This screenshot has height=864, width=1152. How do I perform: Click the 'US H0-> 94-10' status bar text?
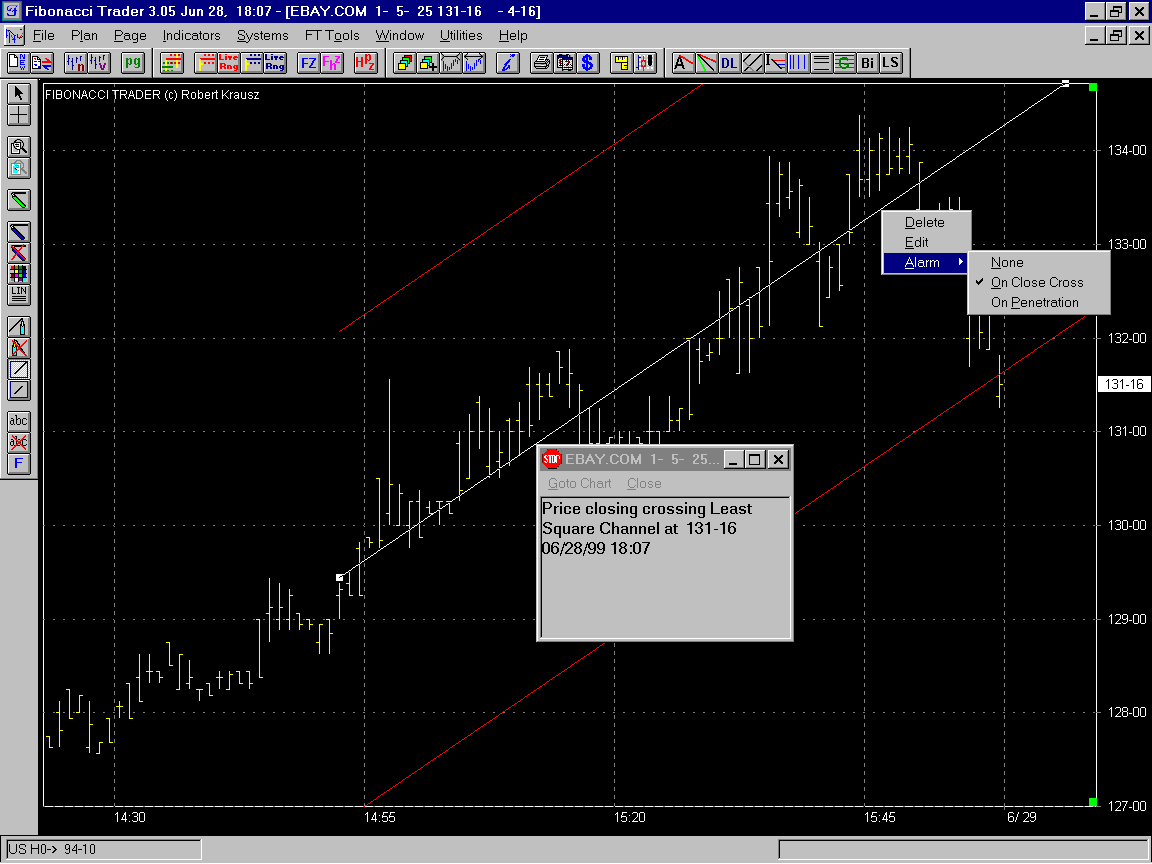[51, 849]
